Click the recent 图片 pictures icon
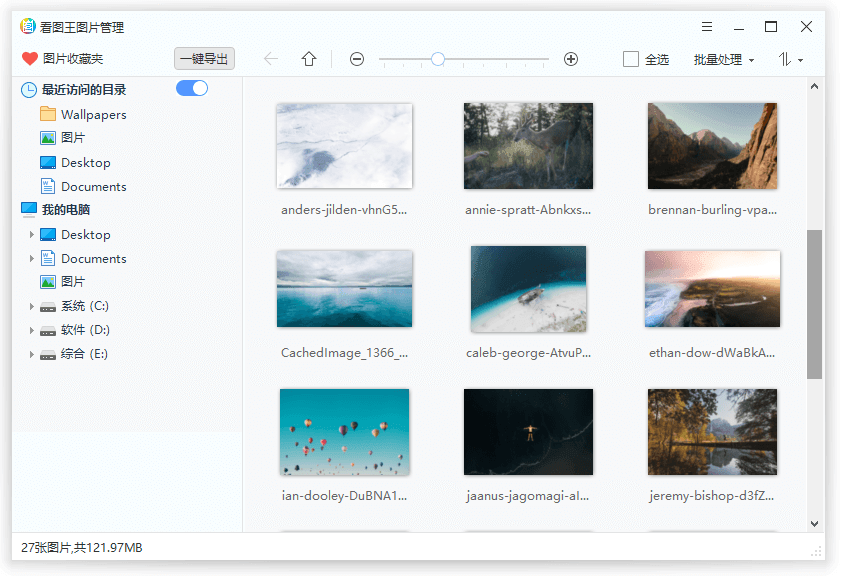 point(48,138)
